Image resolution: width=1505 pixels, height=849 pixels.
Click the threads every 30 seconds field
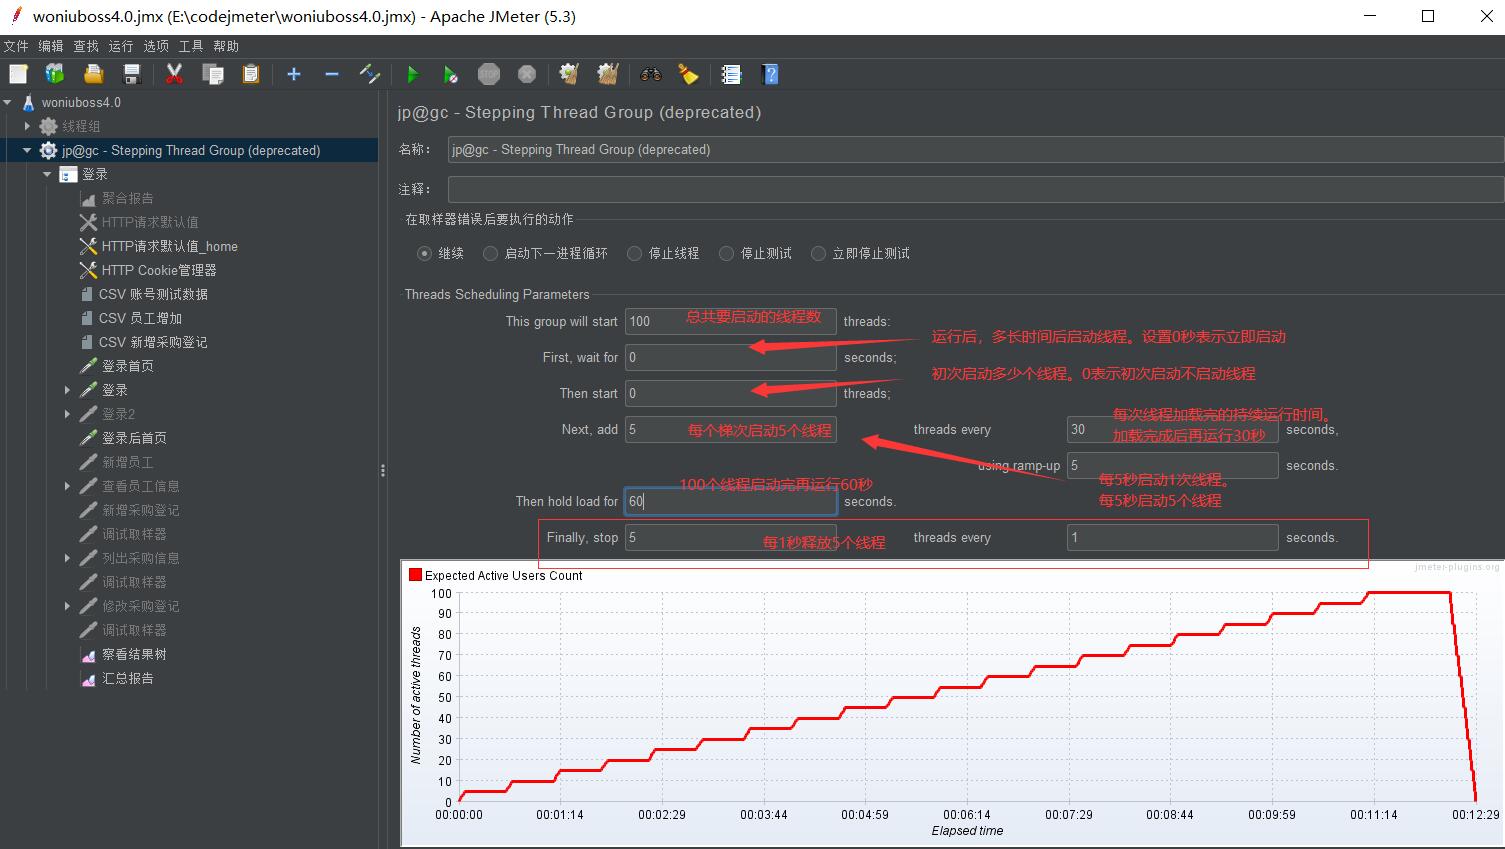click(x=1173, y=429)
